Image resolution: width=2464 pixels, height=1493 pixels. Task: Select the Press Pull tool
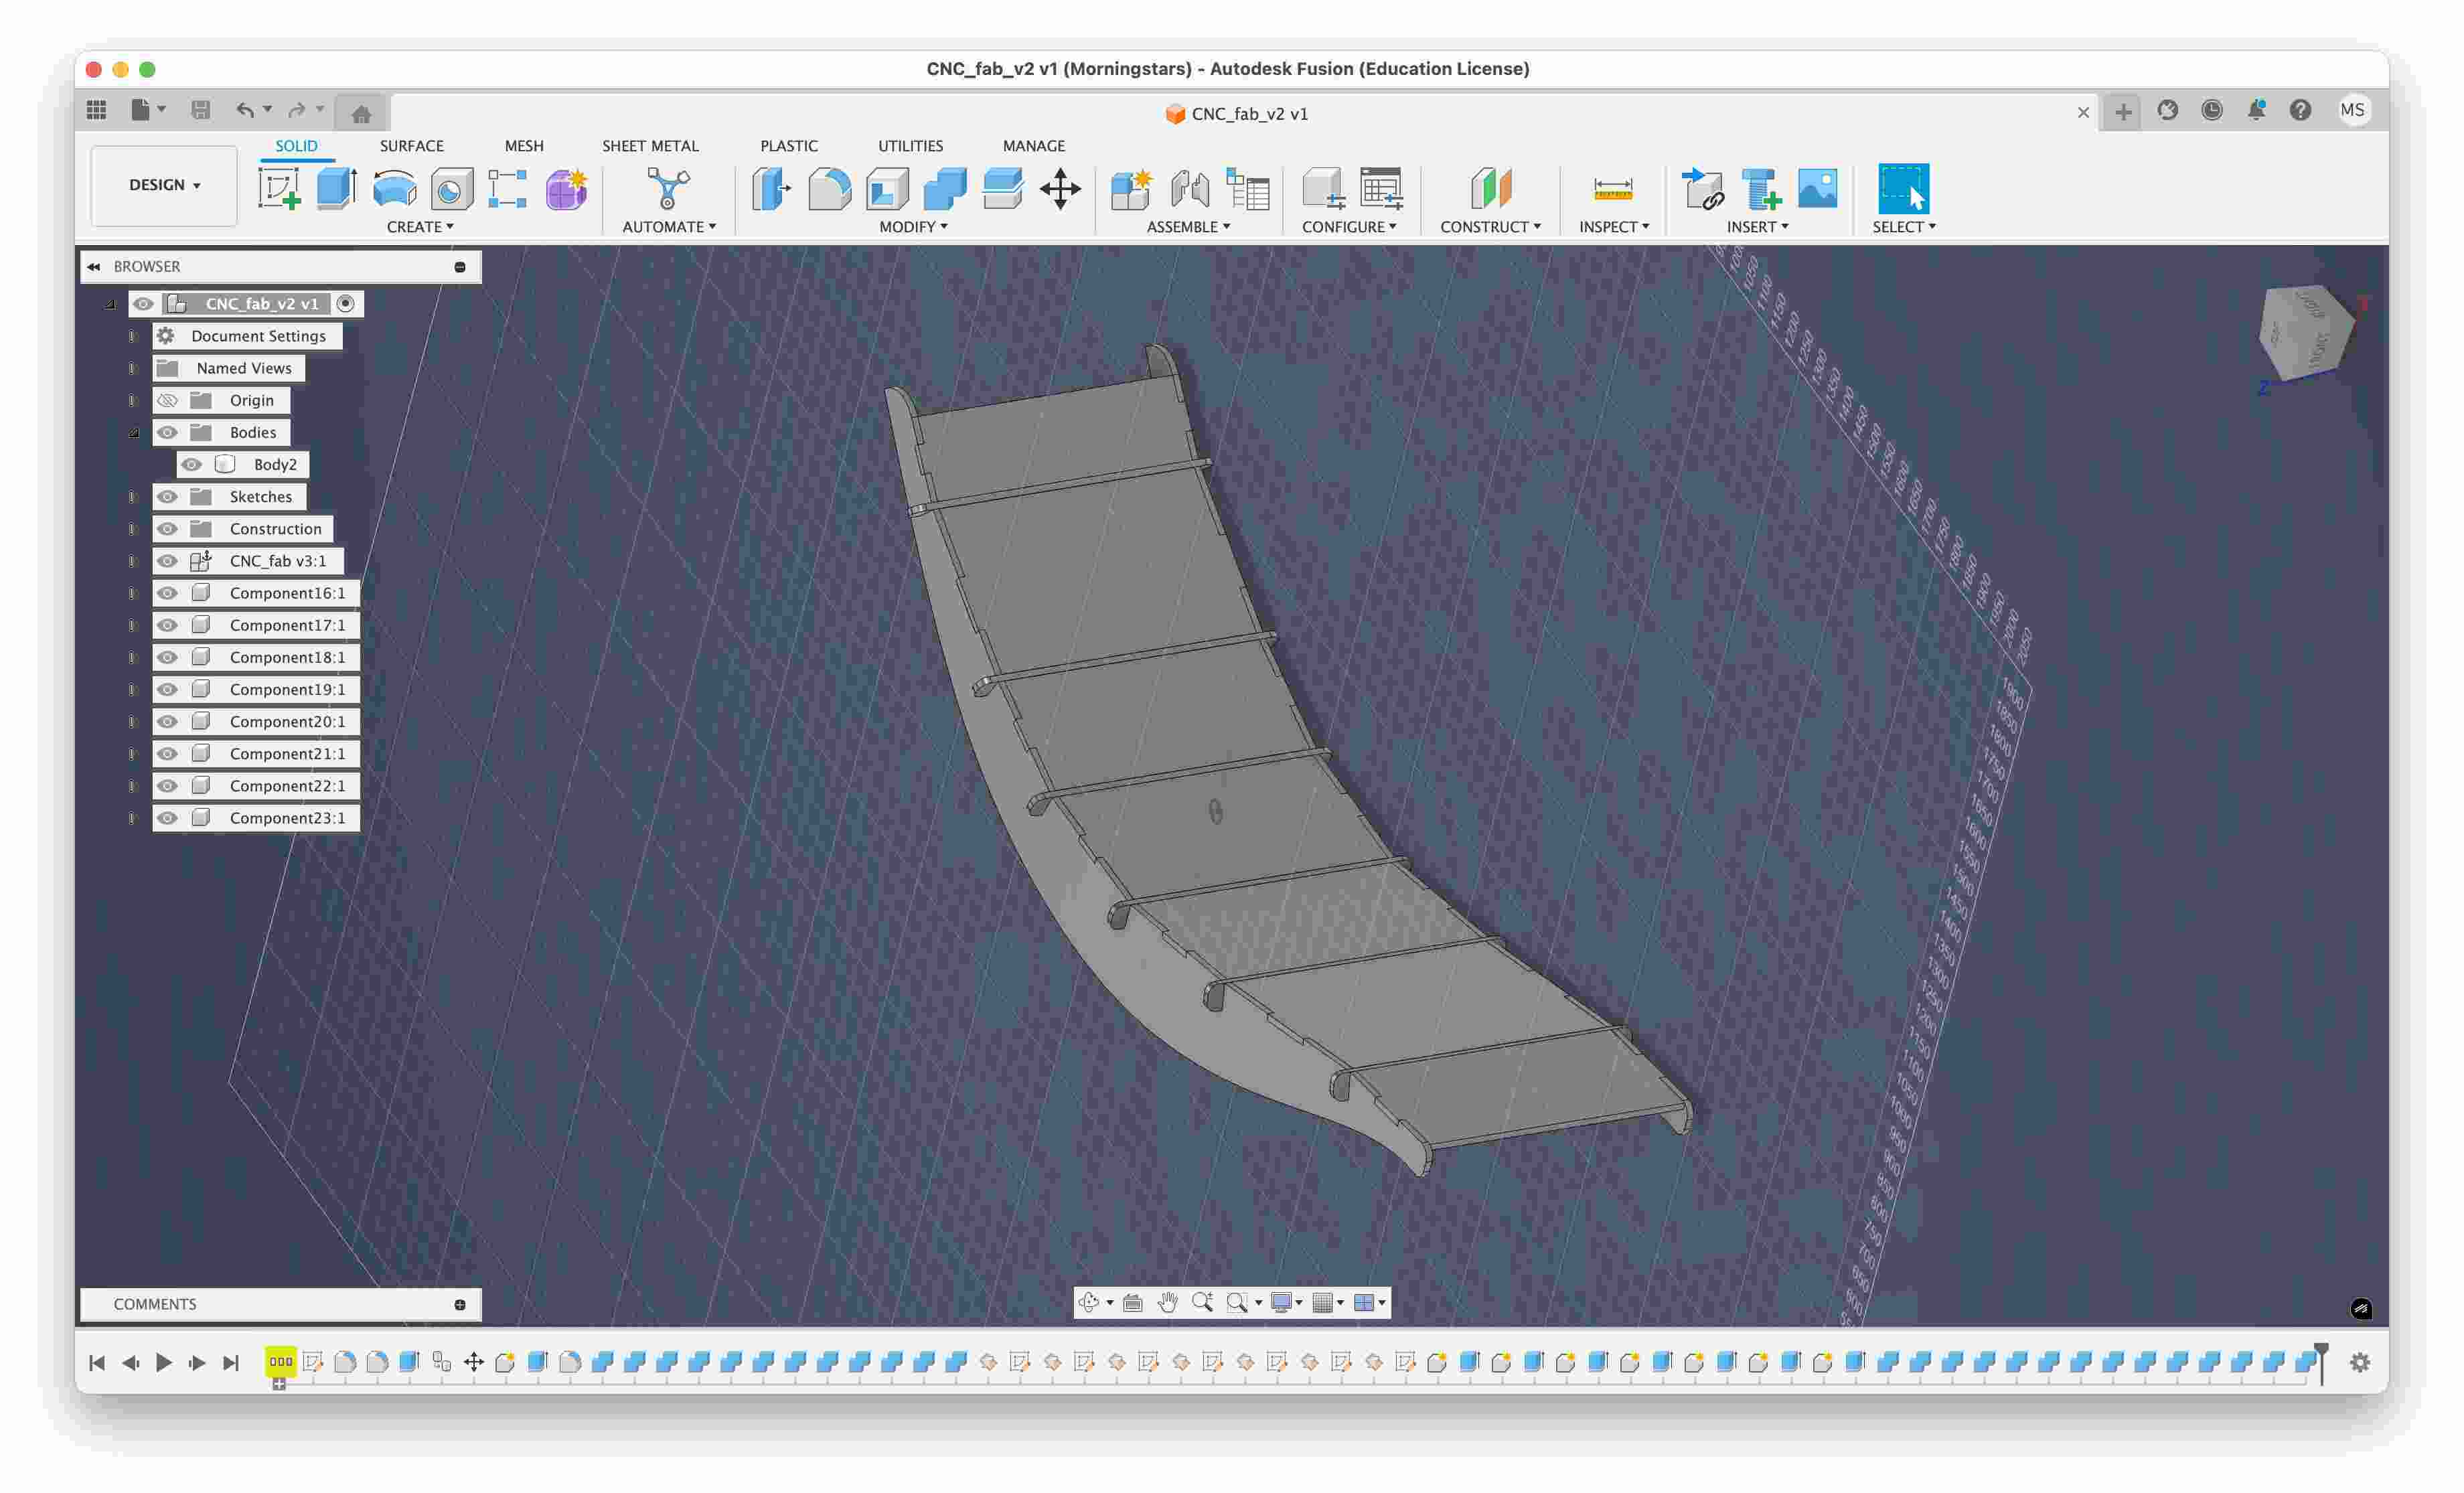pyautogui.click(x=771, y=188)
